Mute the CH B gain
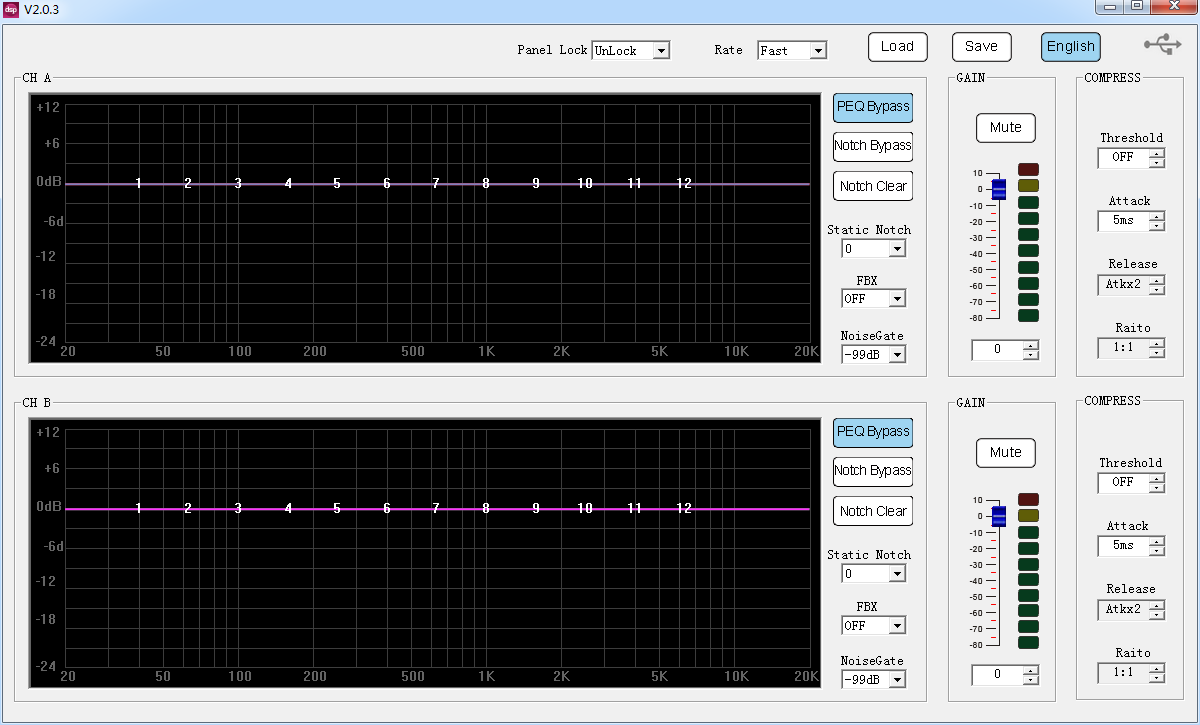The height and width of the screenshot is (725, 1200). click(1006, 453)
